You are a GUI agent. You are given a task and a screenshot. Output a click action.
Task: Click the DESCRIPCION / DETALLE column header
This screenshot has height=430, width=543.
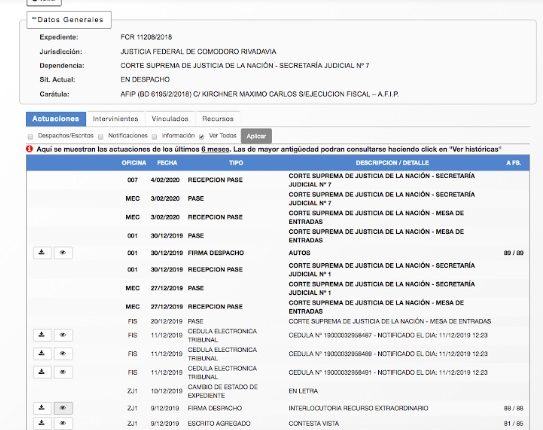(x=392, y=163)
